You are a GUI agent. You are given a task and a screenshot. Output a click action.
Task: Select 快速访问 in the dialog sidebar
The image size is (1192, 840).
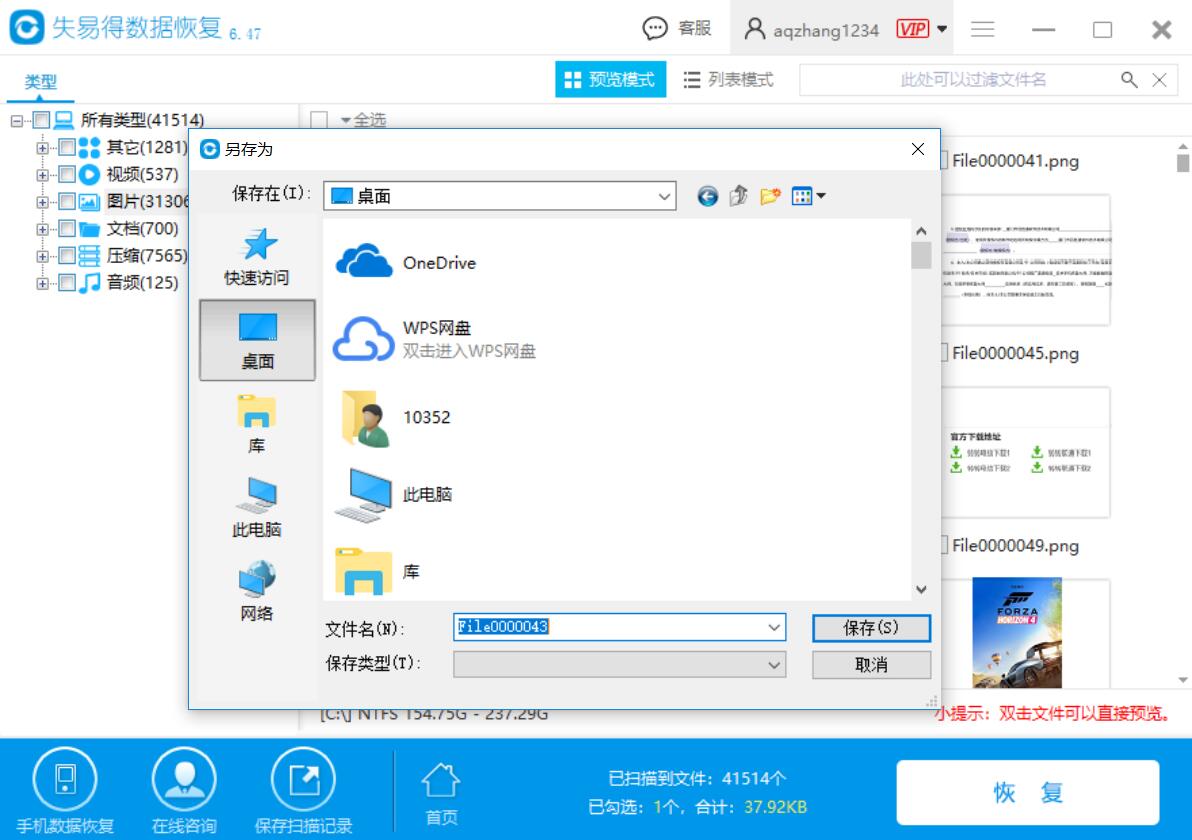point(257,257)
